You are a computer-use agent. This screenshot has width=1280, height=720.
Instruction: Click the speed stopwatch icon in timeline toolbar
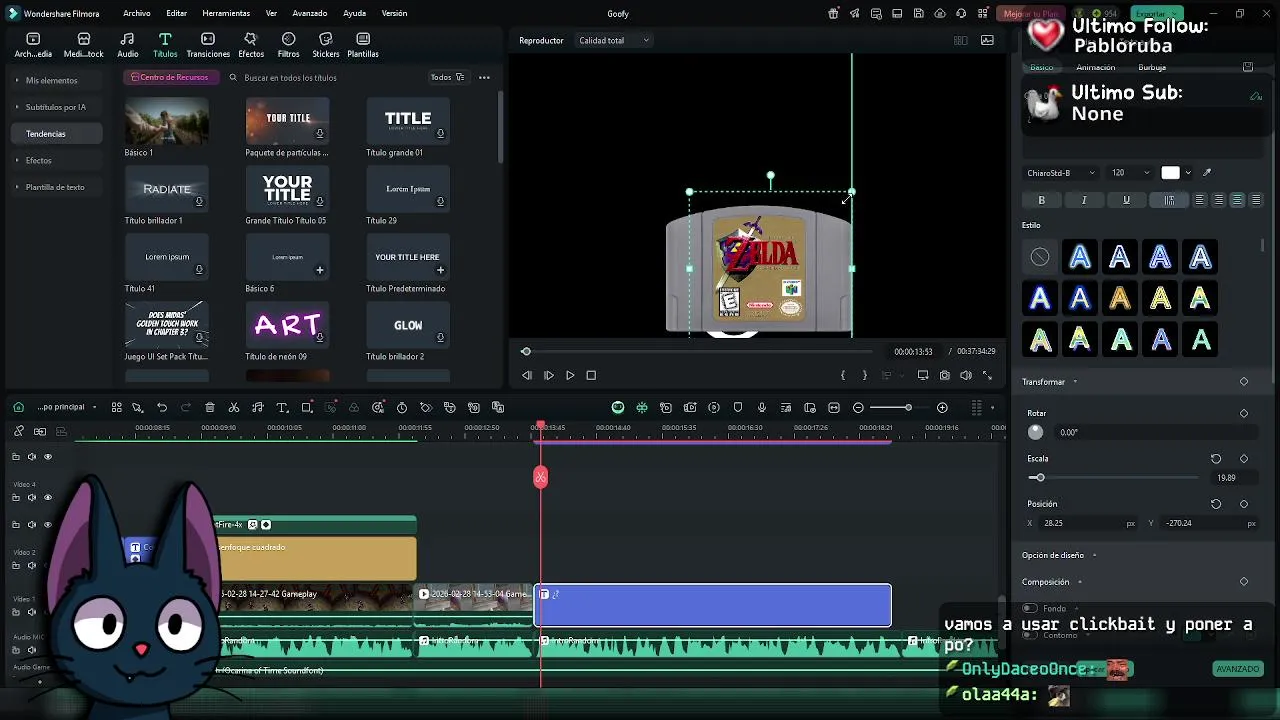point(402,407)
